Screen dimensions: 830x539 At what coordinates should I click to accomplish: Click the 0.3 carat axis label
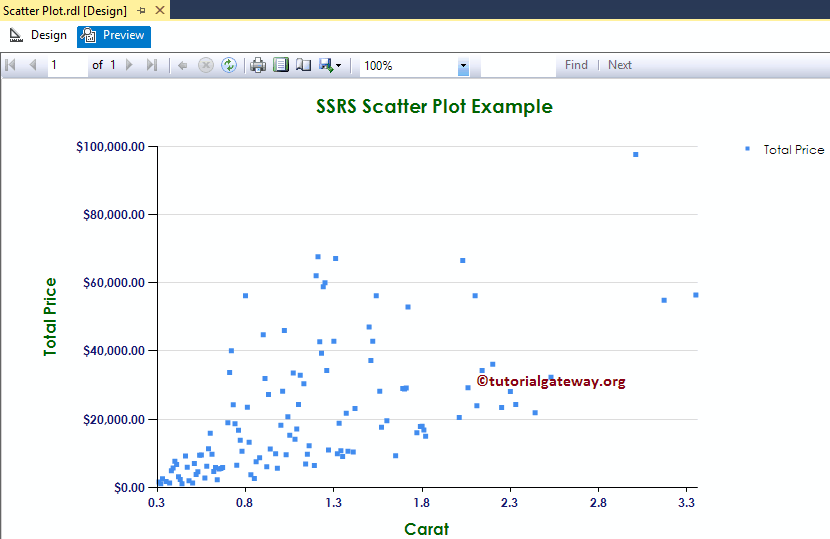click(156, 502)
